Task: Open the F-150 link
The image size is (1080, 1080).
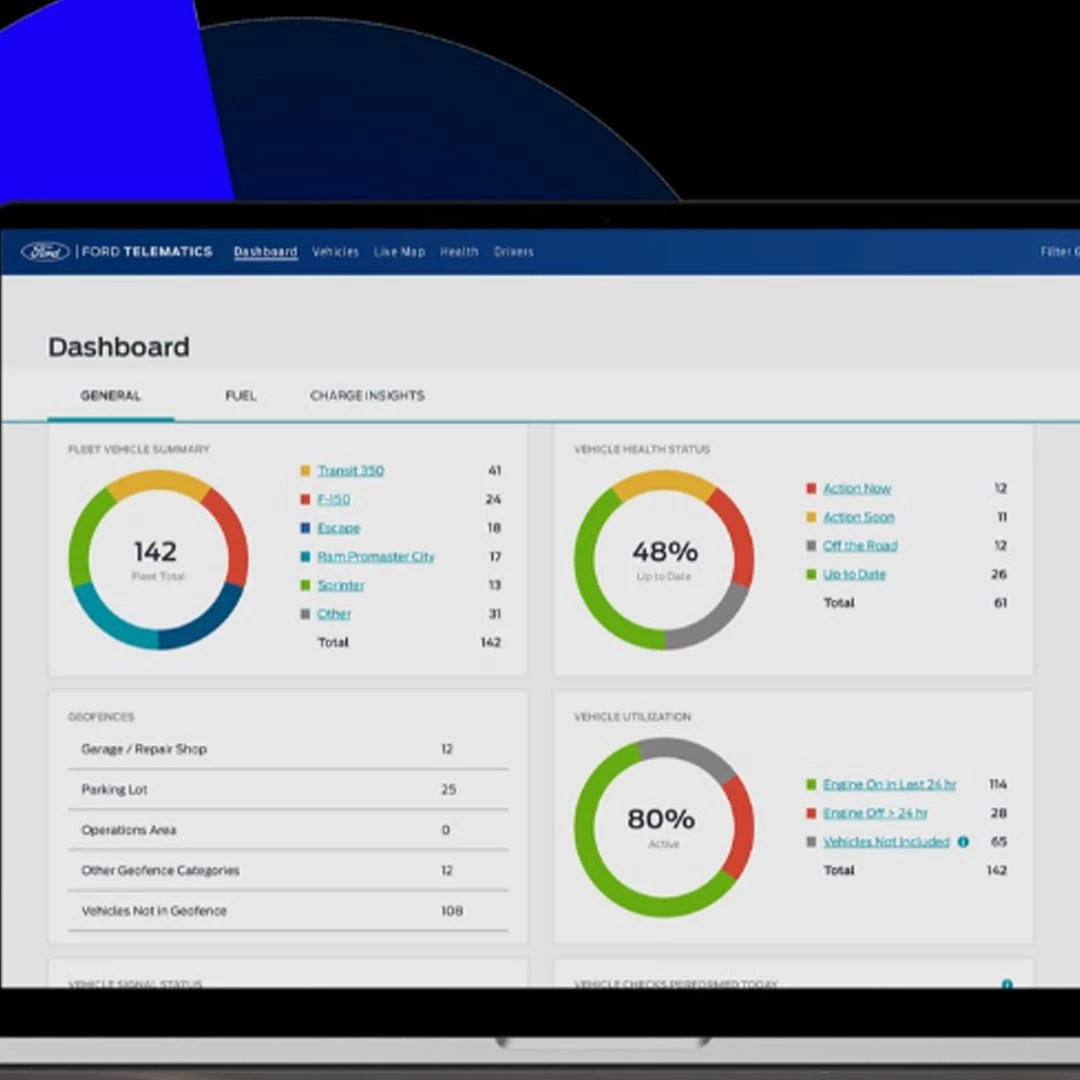Action: tap(333, 499)
